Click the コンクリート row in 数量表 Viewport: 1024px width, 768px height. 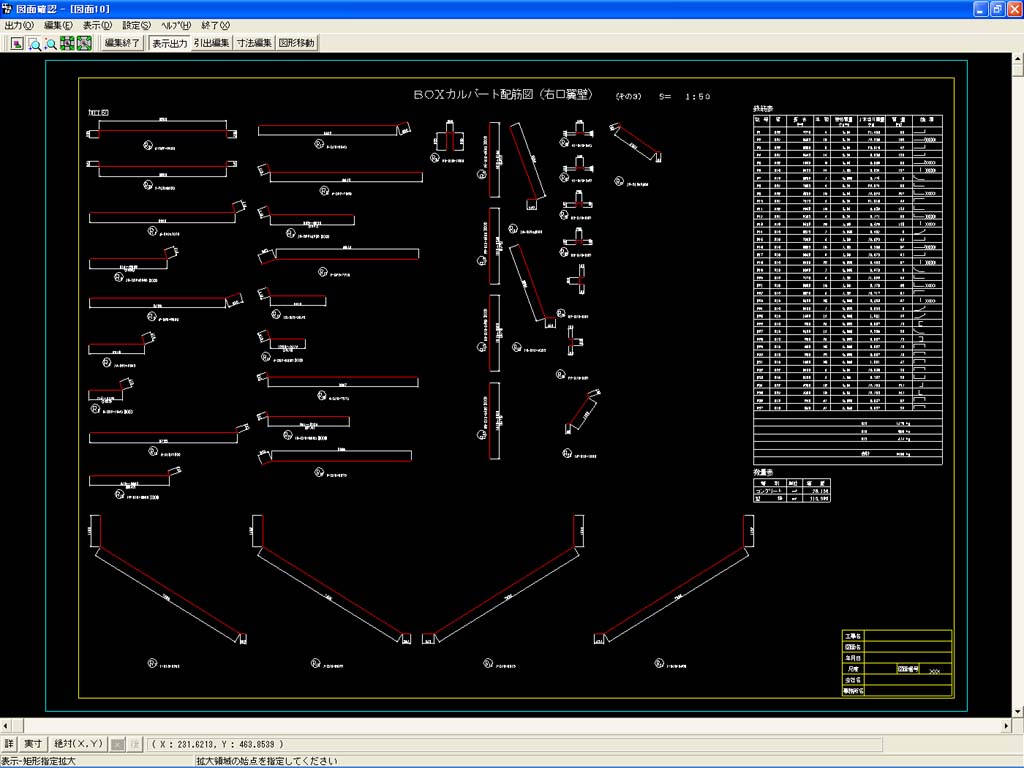792,491
